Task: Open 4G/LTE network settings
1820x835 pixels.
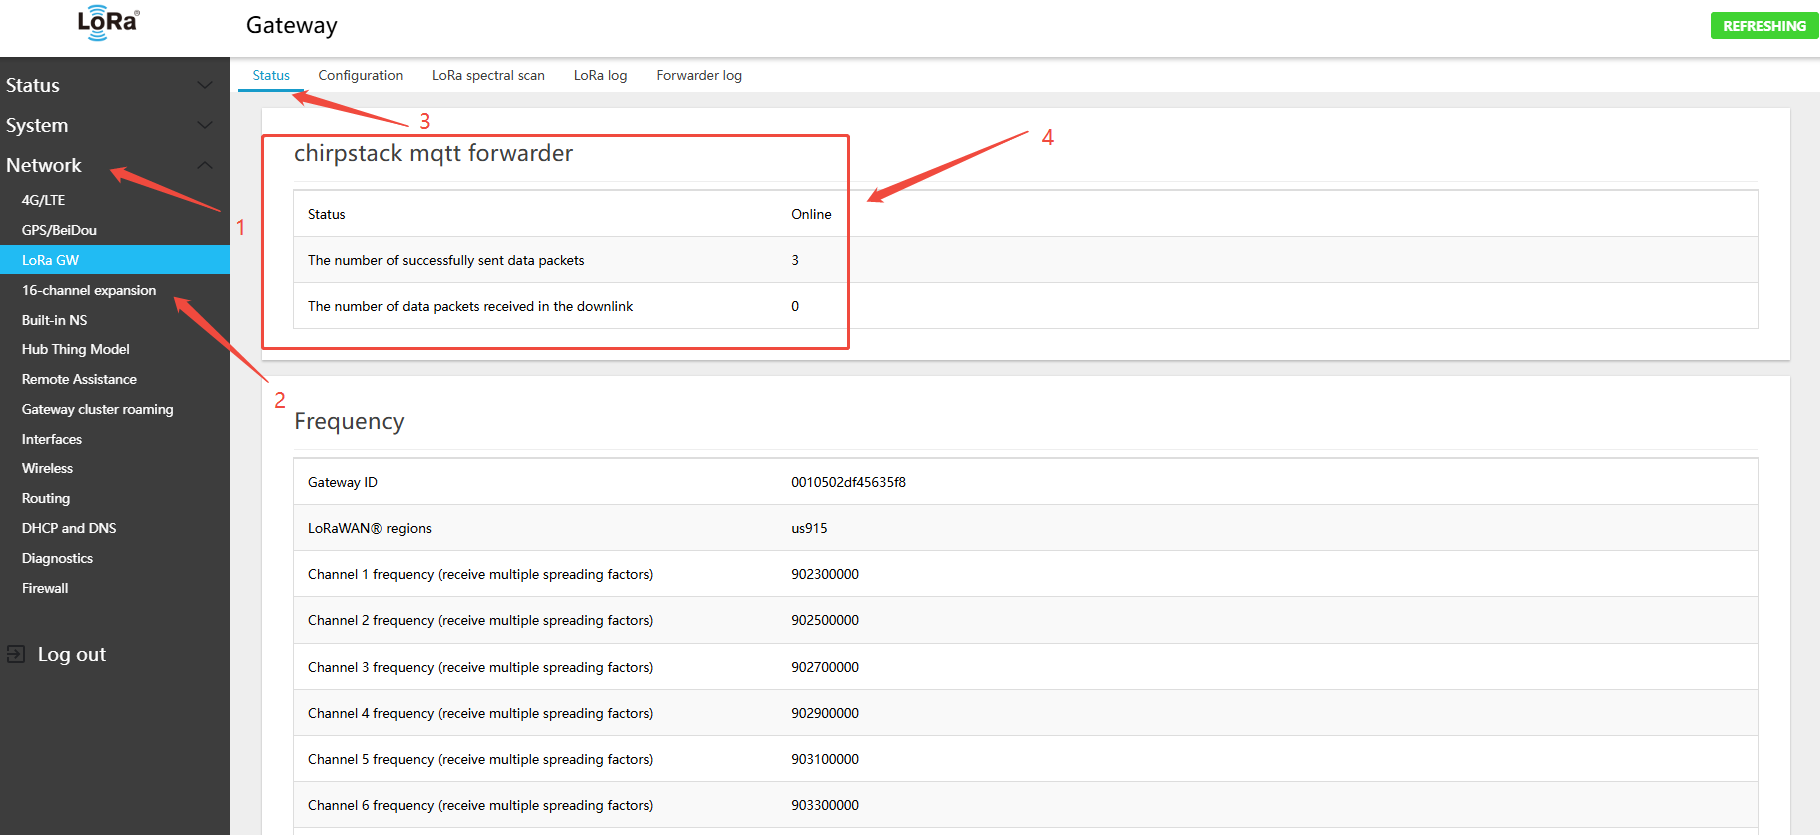Action: [43, 200]
